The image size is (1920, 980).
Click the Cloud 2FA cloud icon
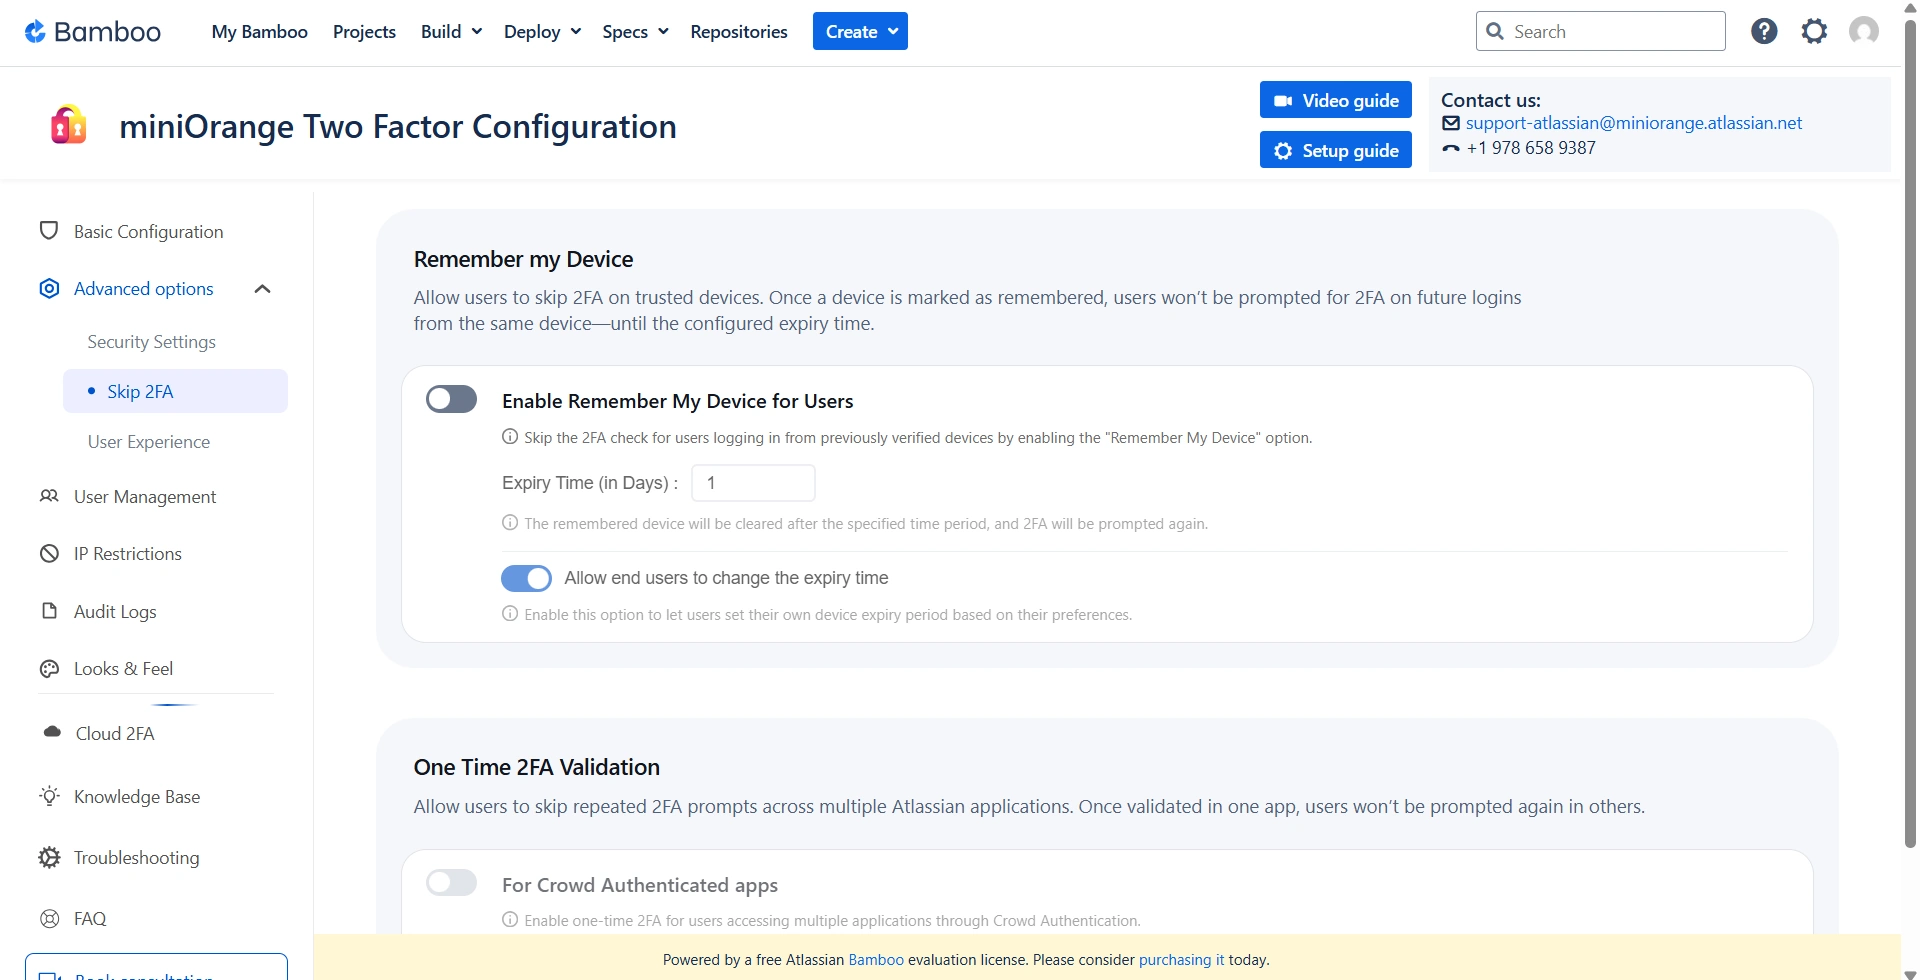click(52, 733)
